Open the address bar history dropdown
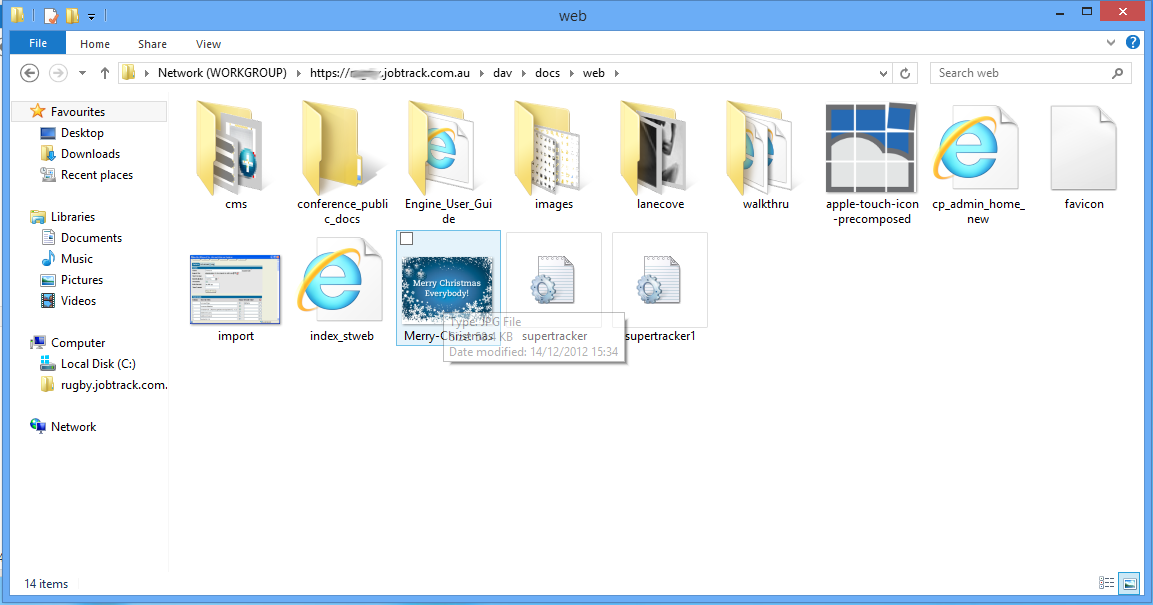Viewport: 1153px width, 605px height. (x=882, y=72)
